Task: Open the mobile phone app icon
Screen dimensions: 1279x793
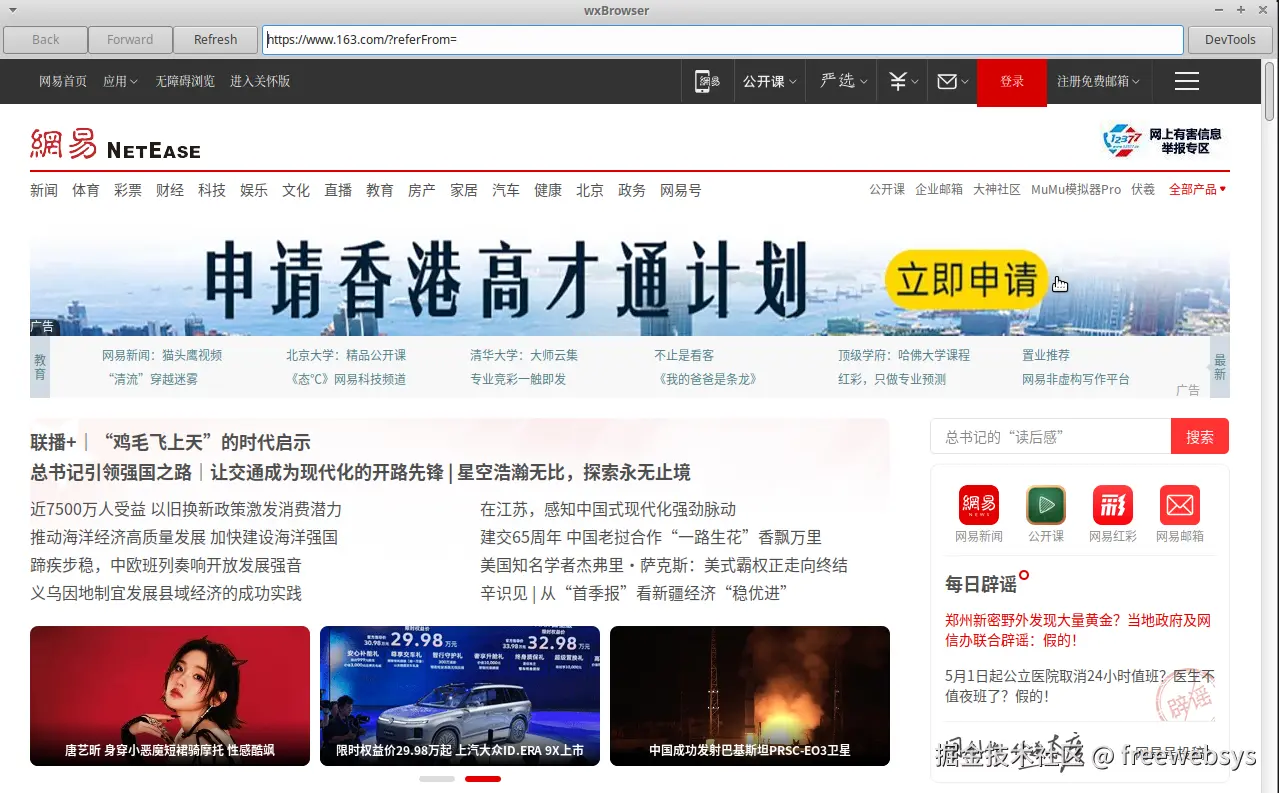Action: 708,81
